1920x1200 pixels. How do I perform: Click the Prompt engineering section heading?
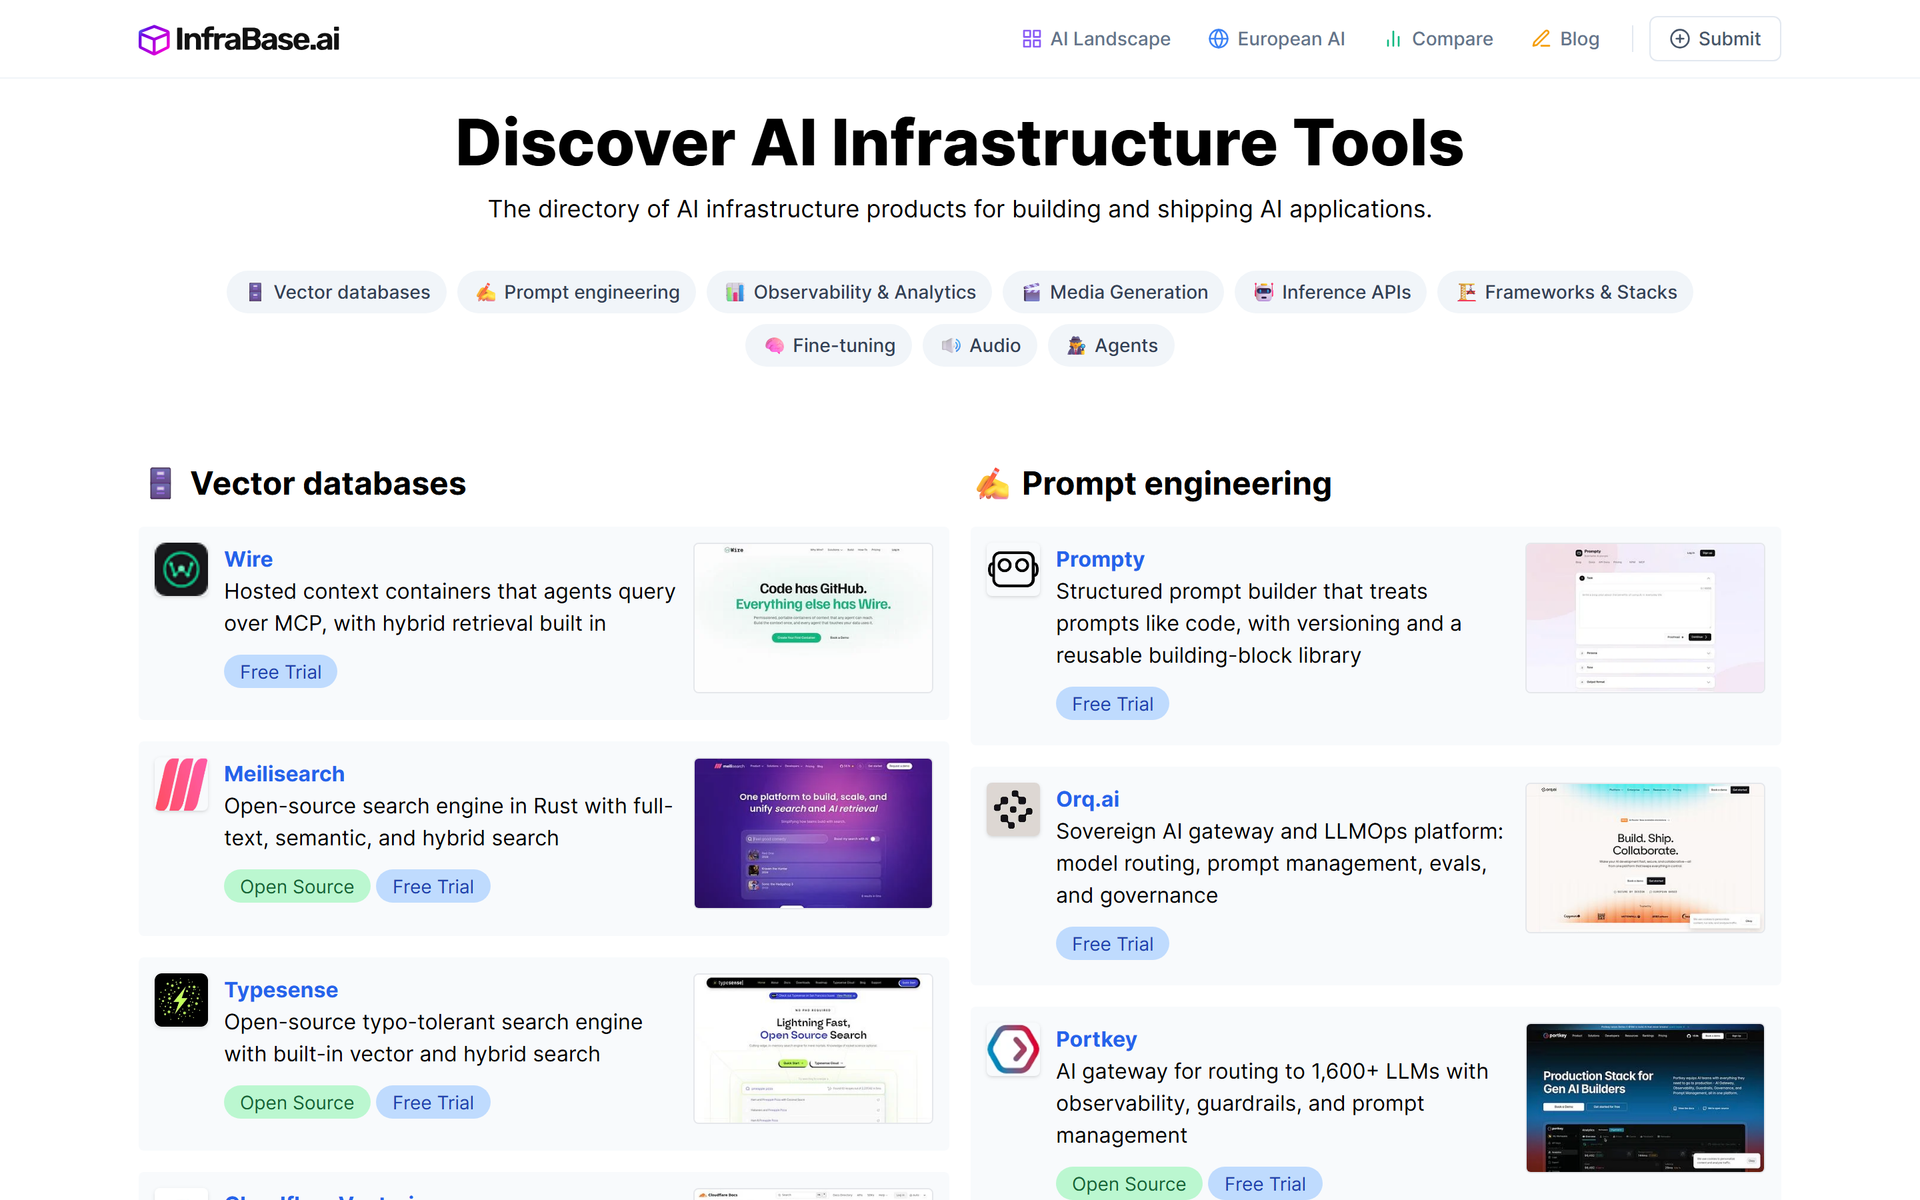click(1176, 484)
